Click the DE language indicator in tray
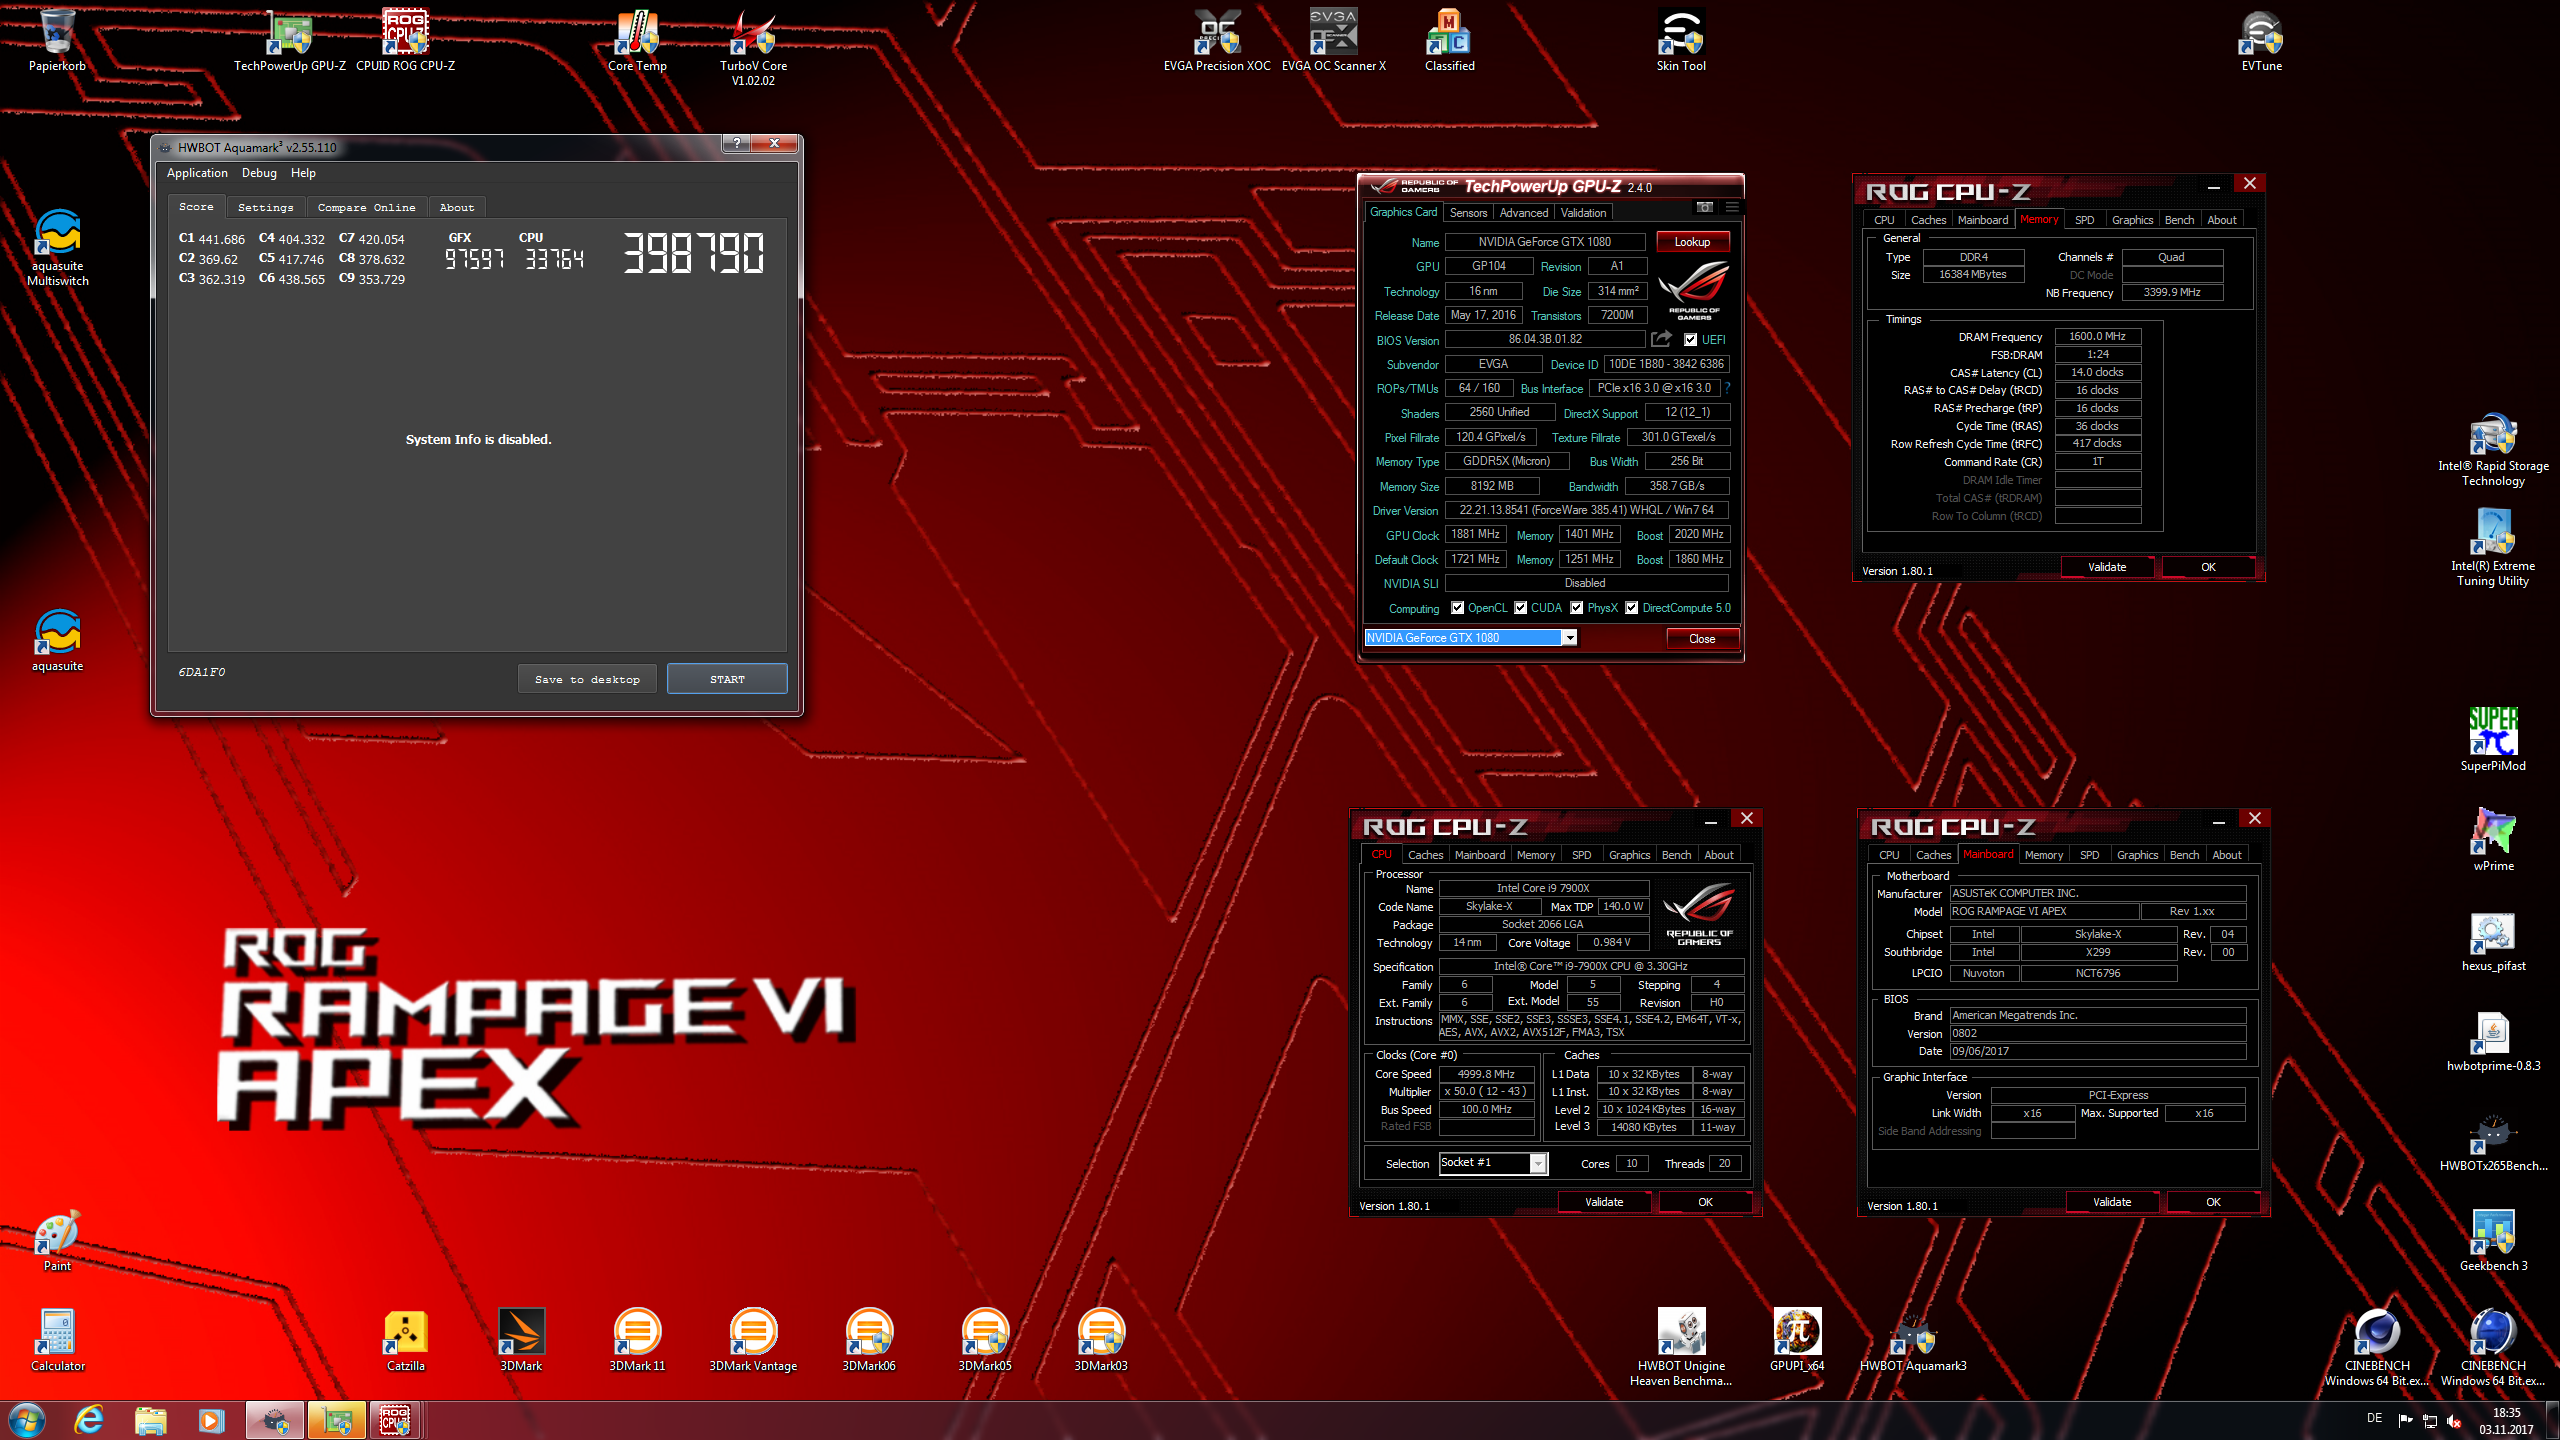 [2375, 1418]
